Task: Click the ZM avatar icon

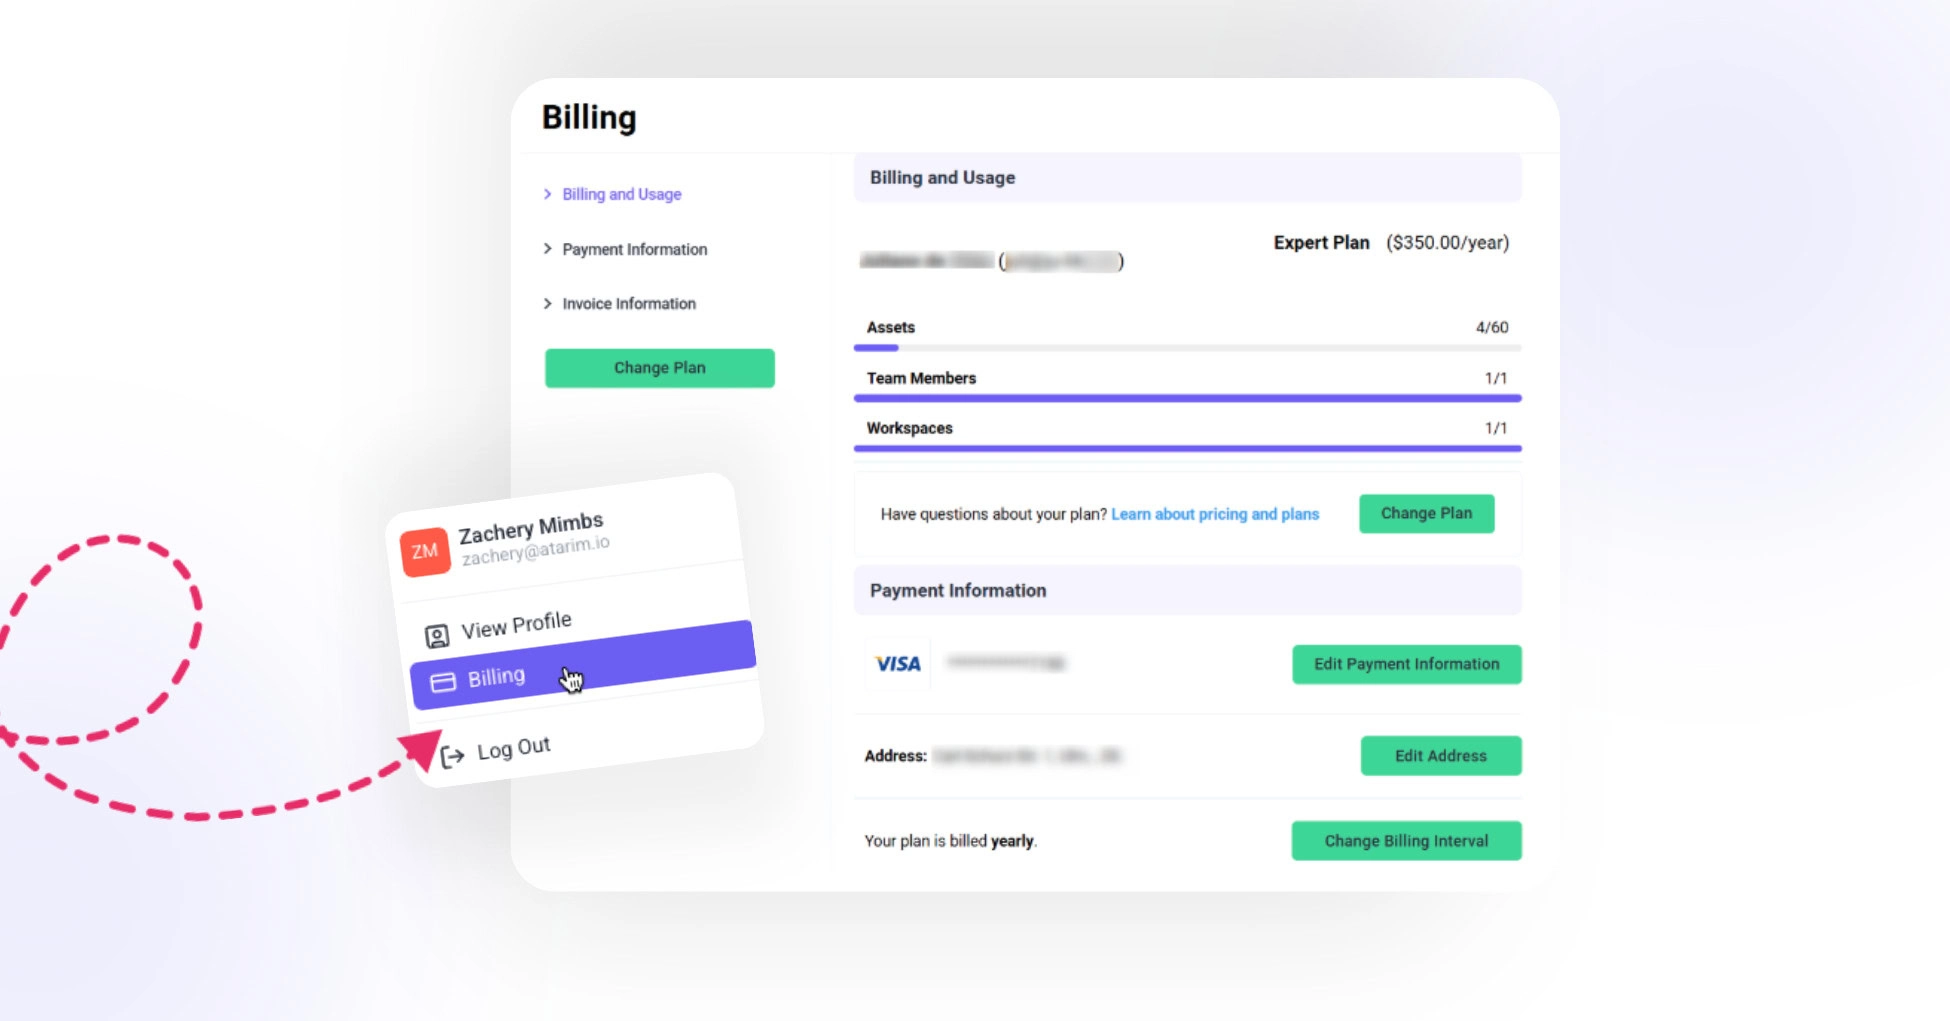Action: pyautogui.click(x=425, y=551)
